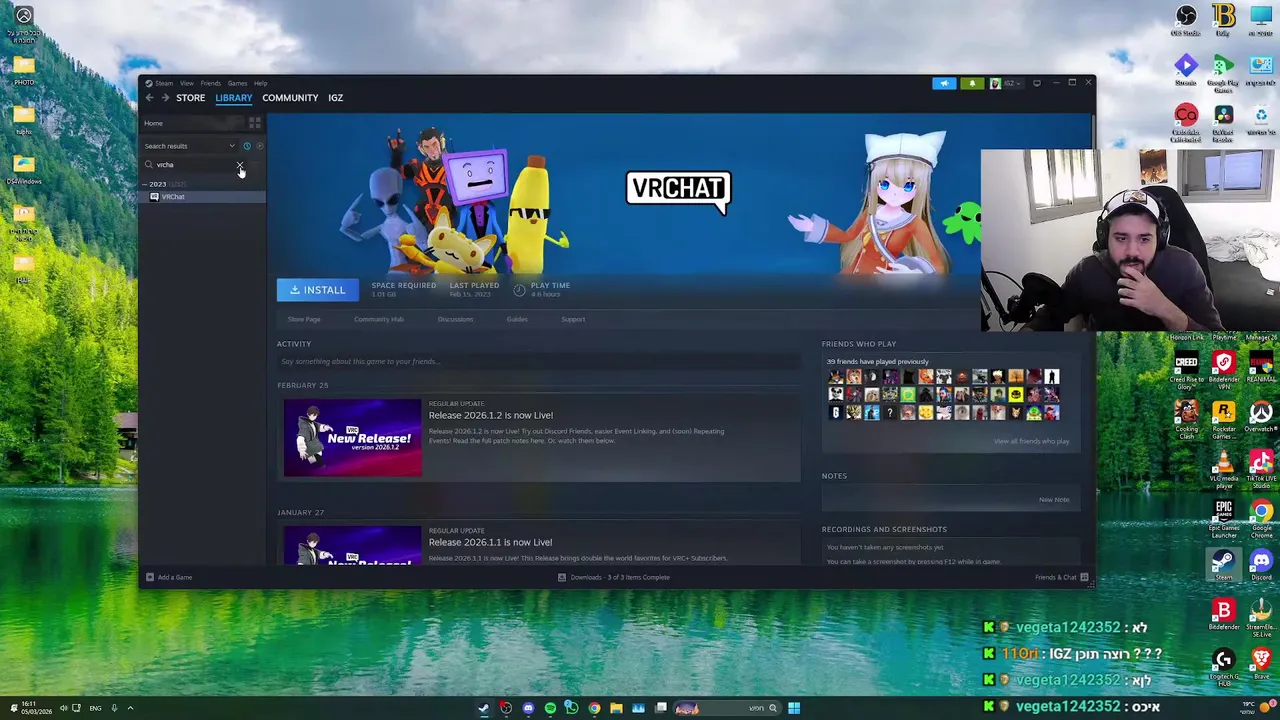This screenshot has width=1280, height=720.
Task: Open OBS Studio desktop shortcut
Action: click(x=1186, y=21)
